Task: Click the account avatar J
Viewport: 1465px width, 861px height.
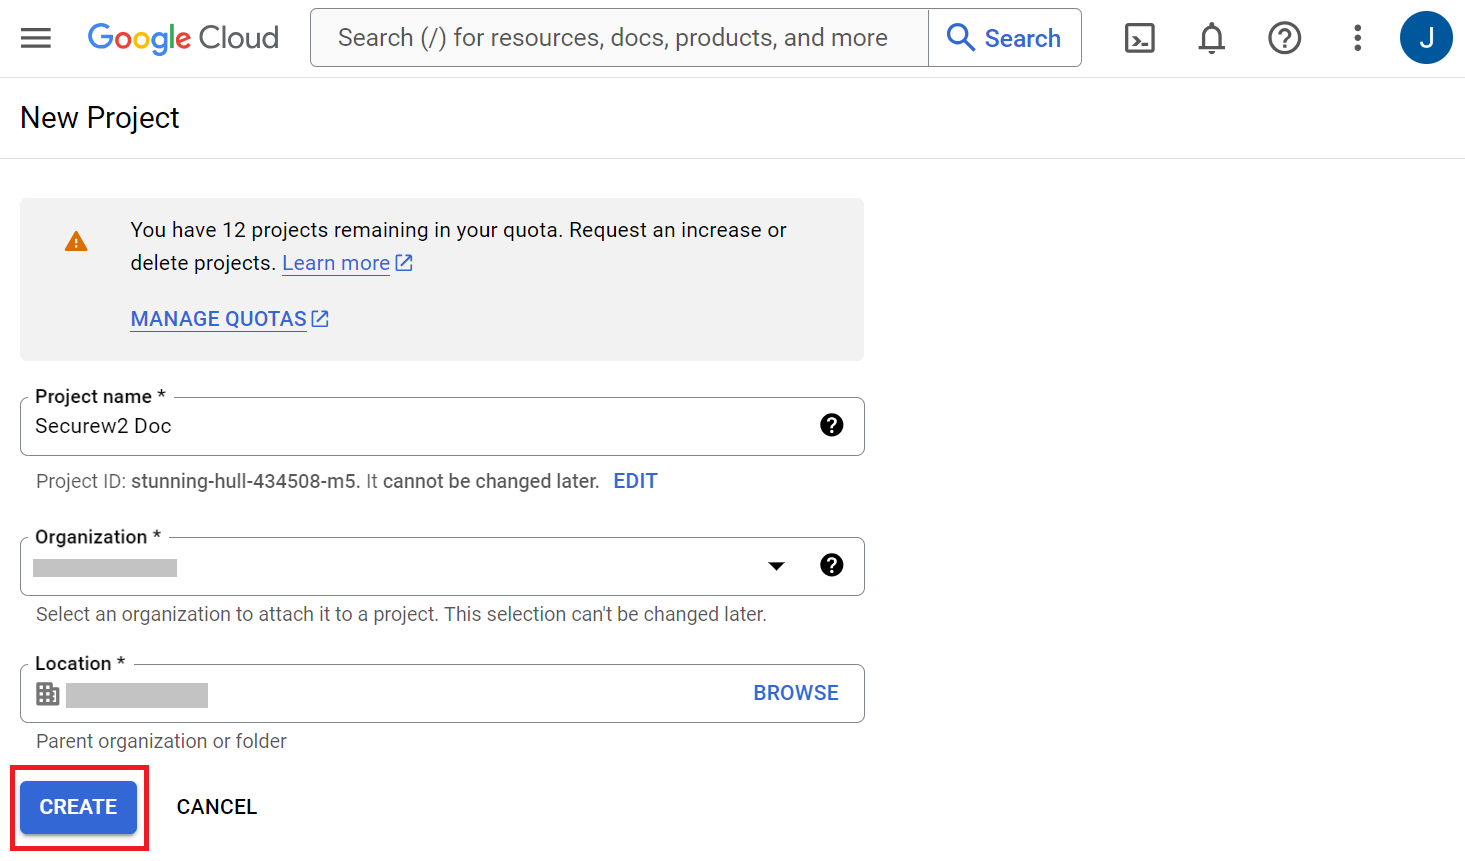Action: (1425, 38)
